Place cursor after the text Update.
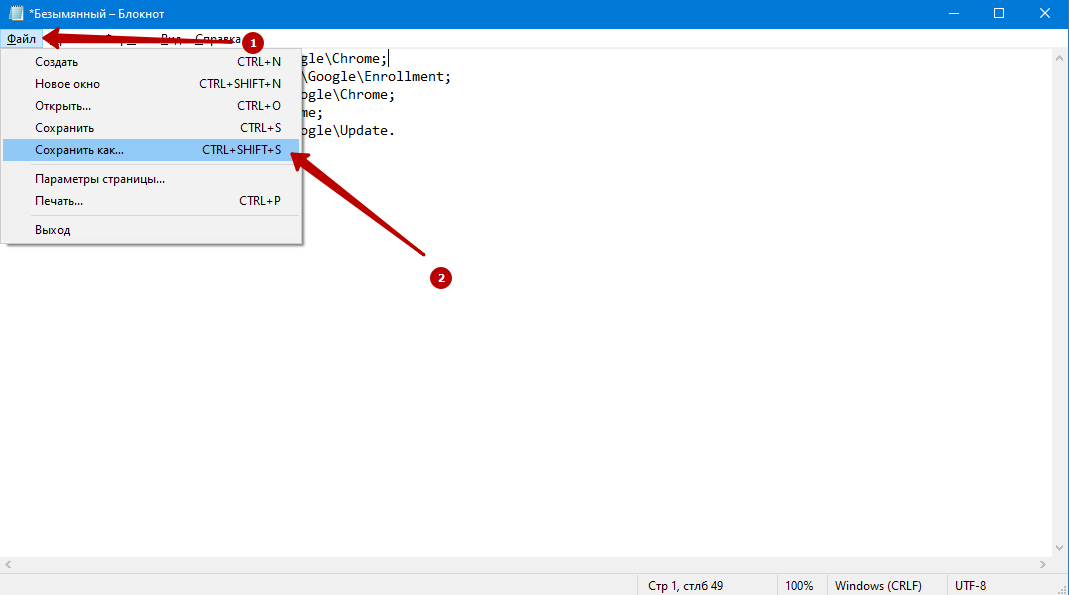 [x=397, y=131]
